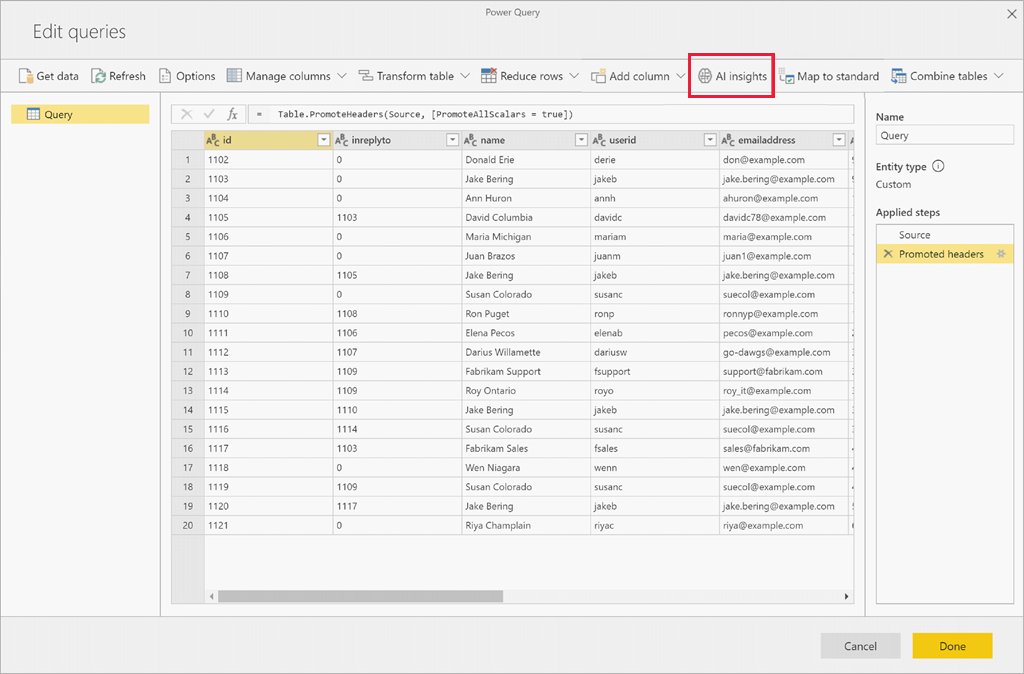1024x674 pixels.
Task: Click the Reduce rows icon
Action: (x=488, y=76)
